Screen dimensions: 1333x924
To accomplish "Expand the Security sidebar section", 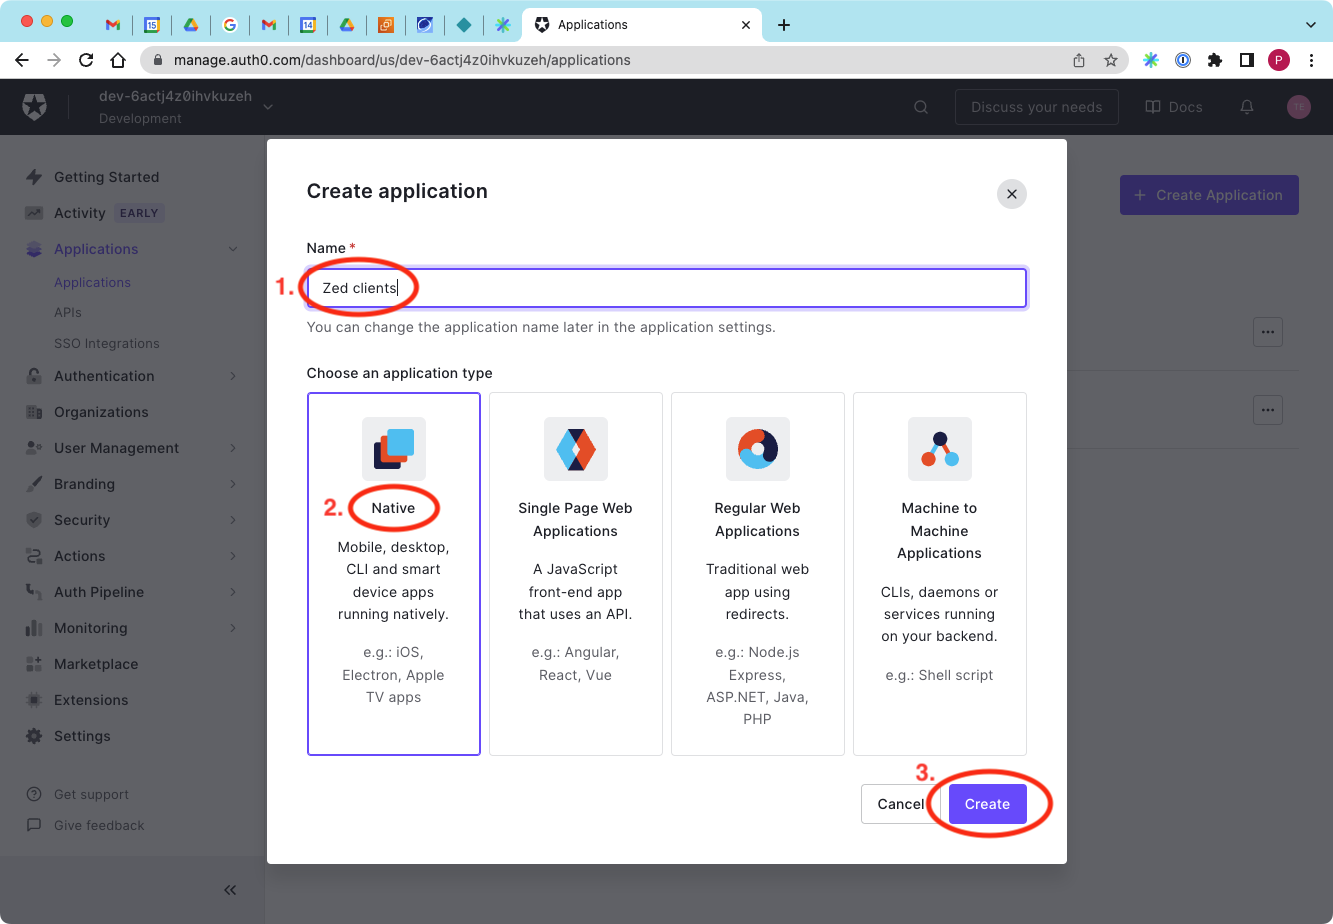I will coord(233,520).
